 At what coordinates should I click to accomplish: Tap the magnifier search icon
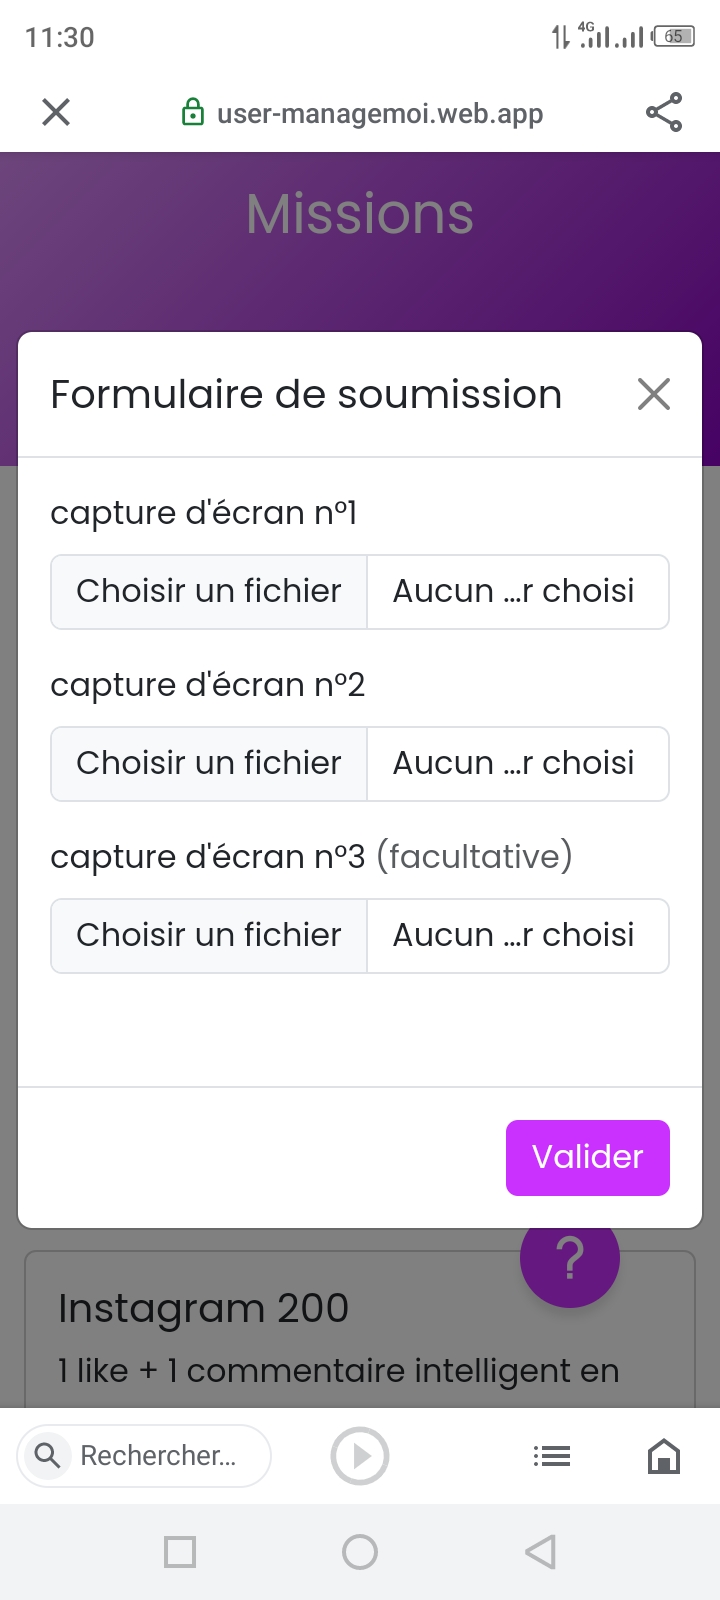click(x=47, y=1455)
